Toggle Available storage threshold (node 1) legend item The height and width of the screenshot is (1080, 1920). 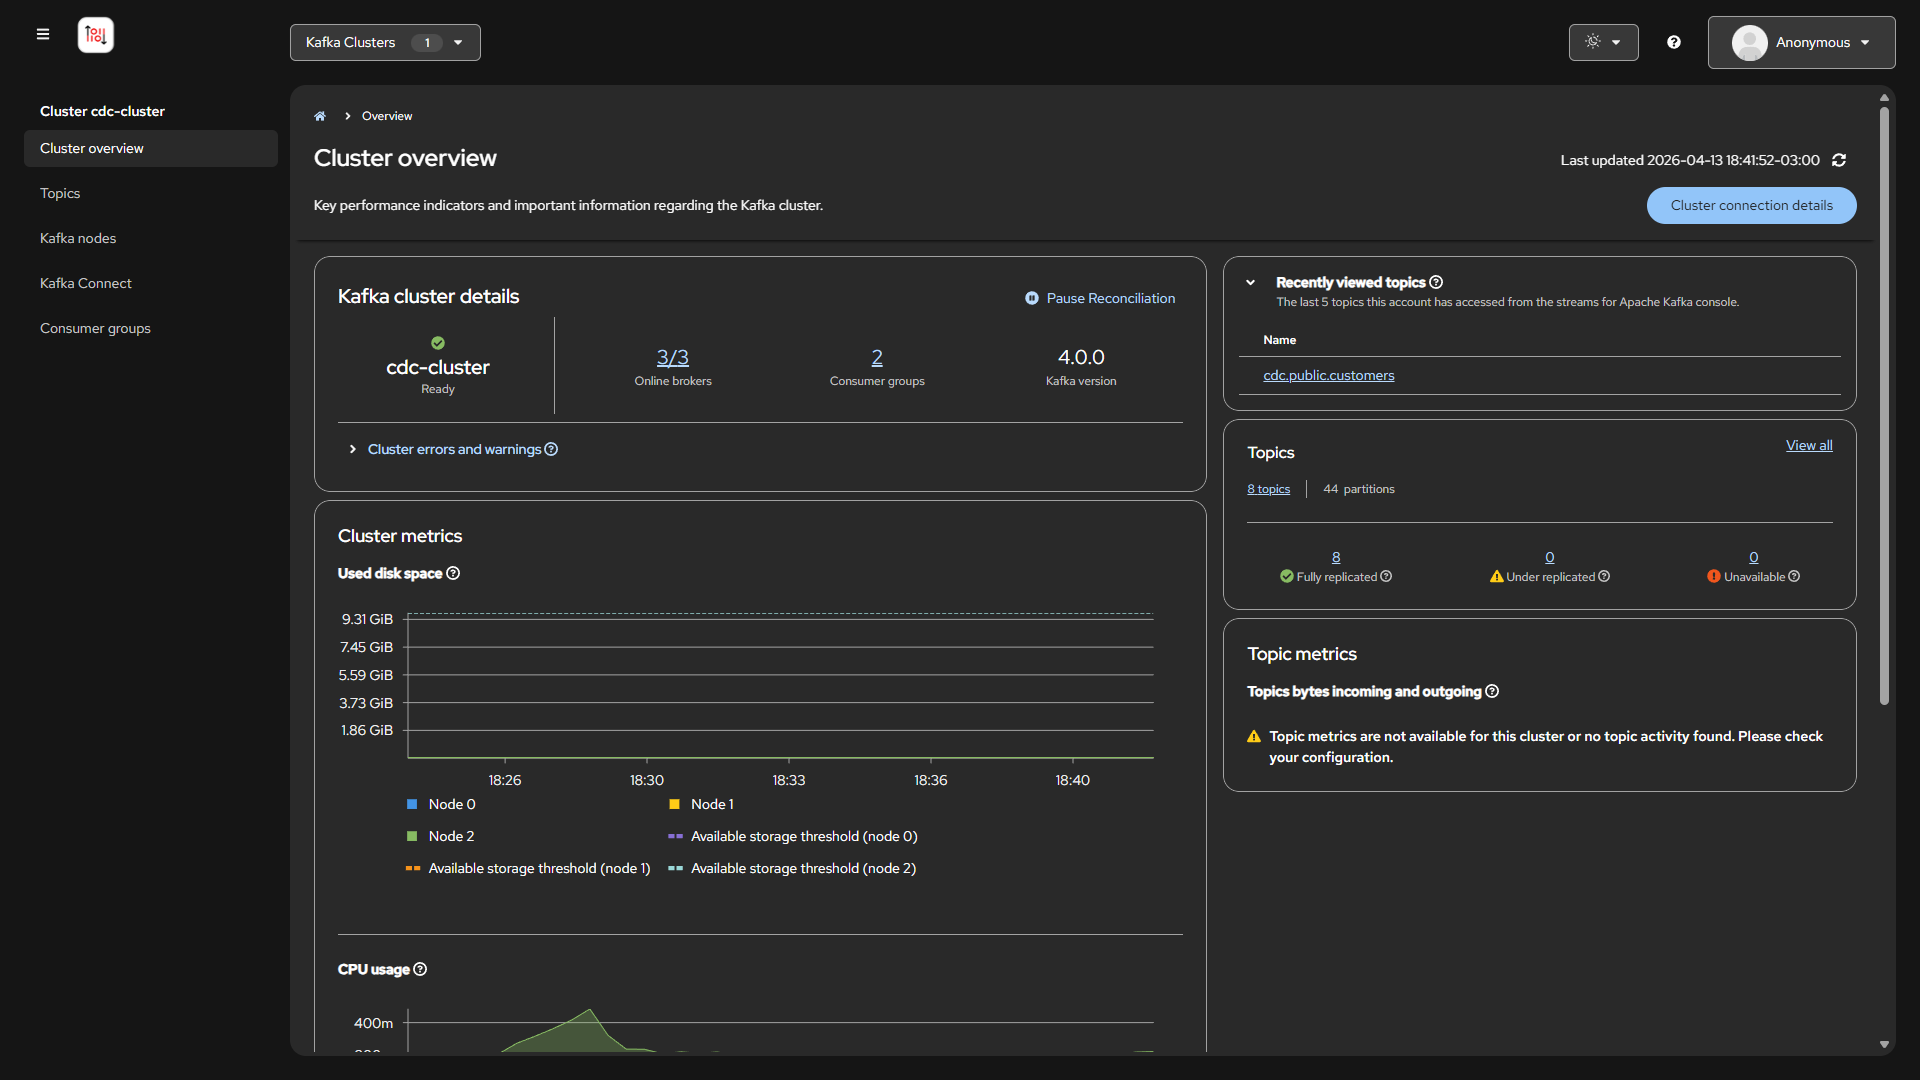(x=537, y=868)
